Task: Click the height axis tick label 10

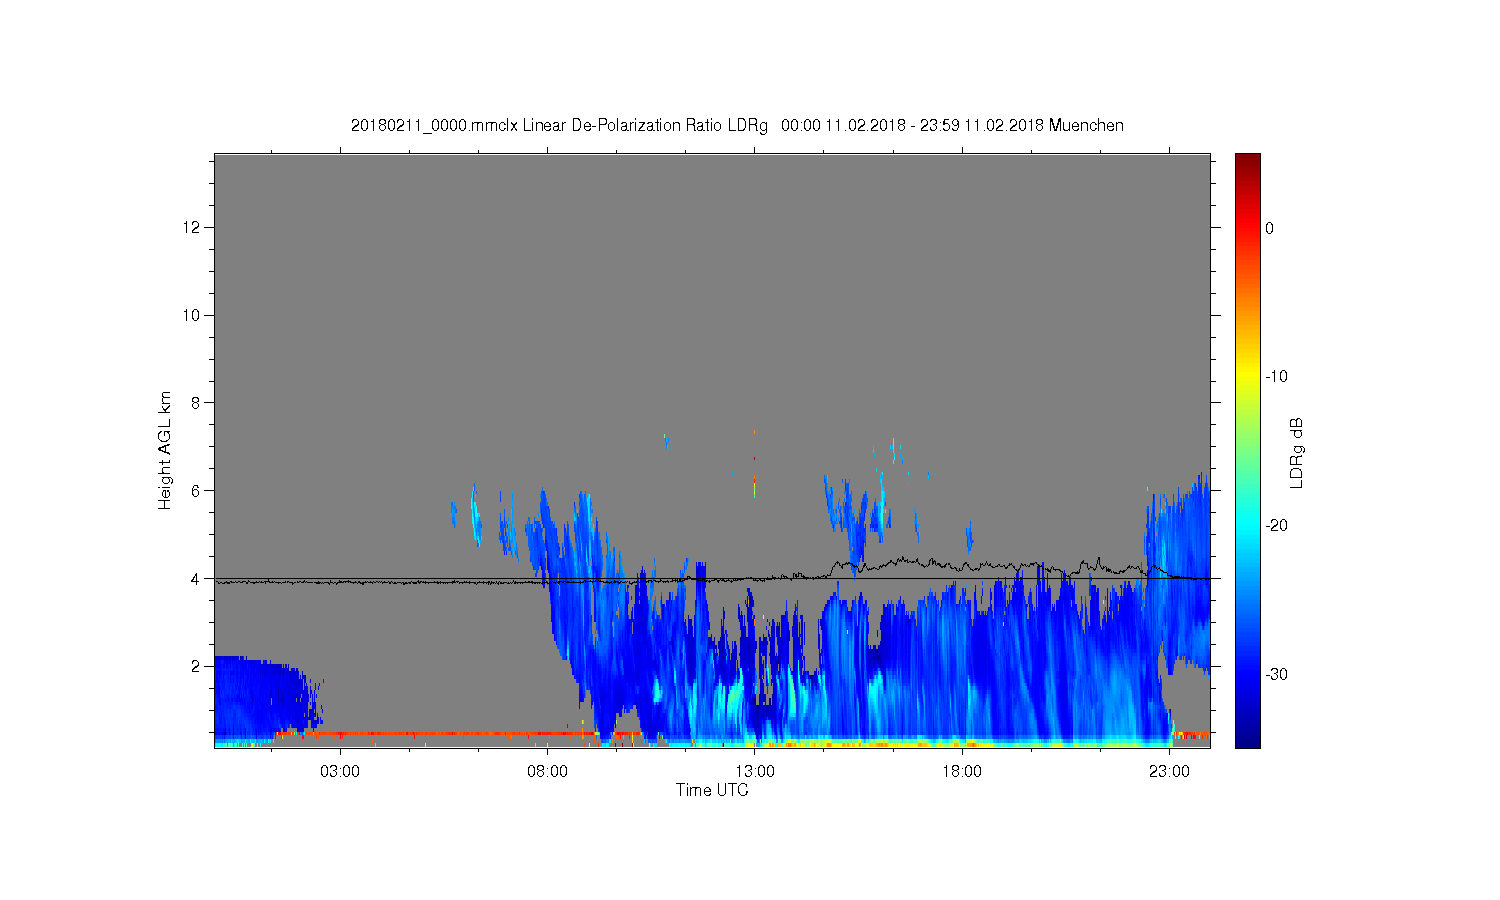Action: 192,315
